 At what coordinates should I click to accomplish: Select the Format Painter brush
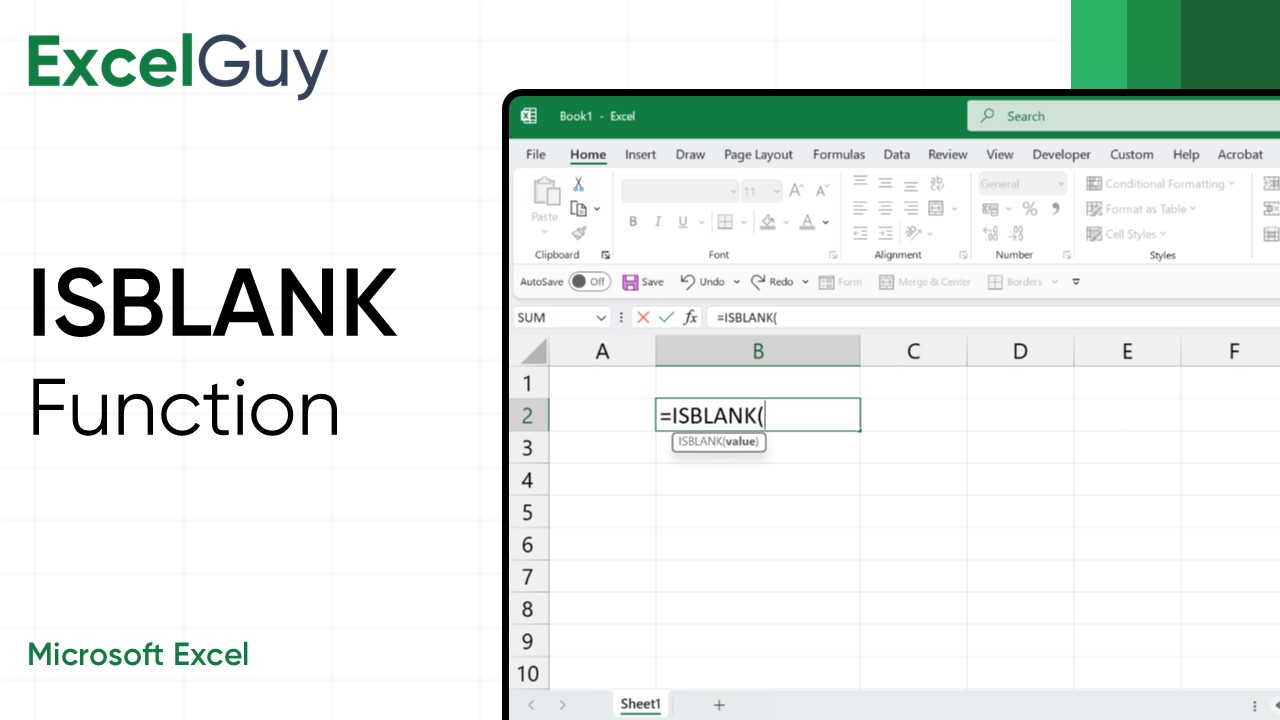578,232
